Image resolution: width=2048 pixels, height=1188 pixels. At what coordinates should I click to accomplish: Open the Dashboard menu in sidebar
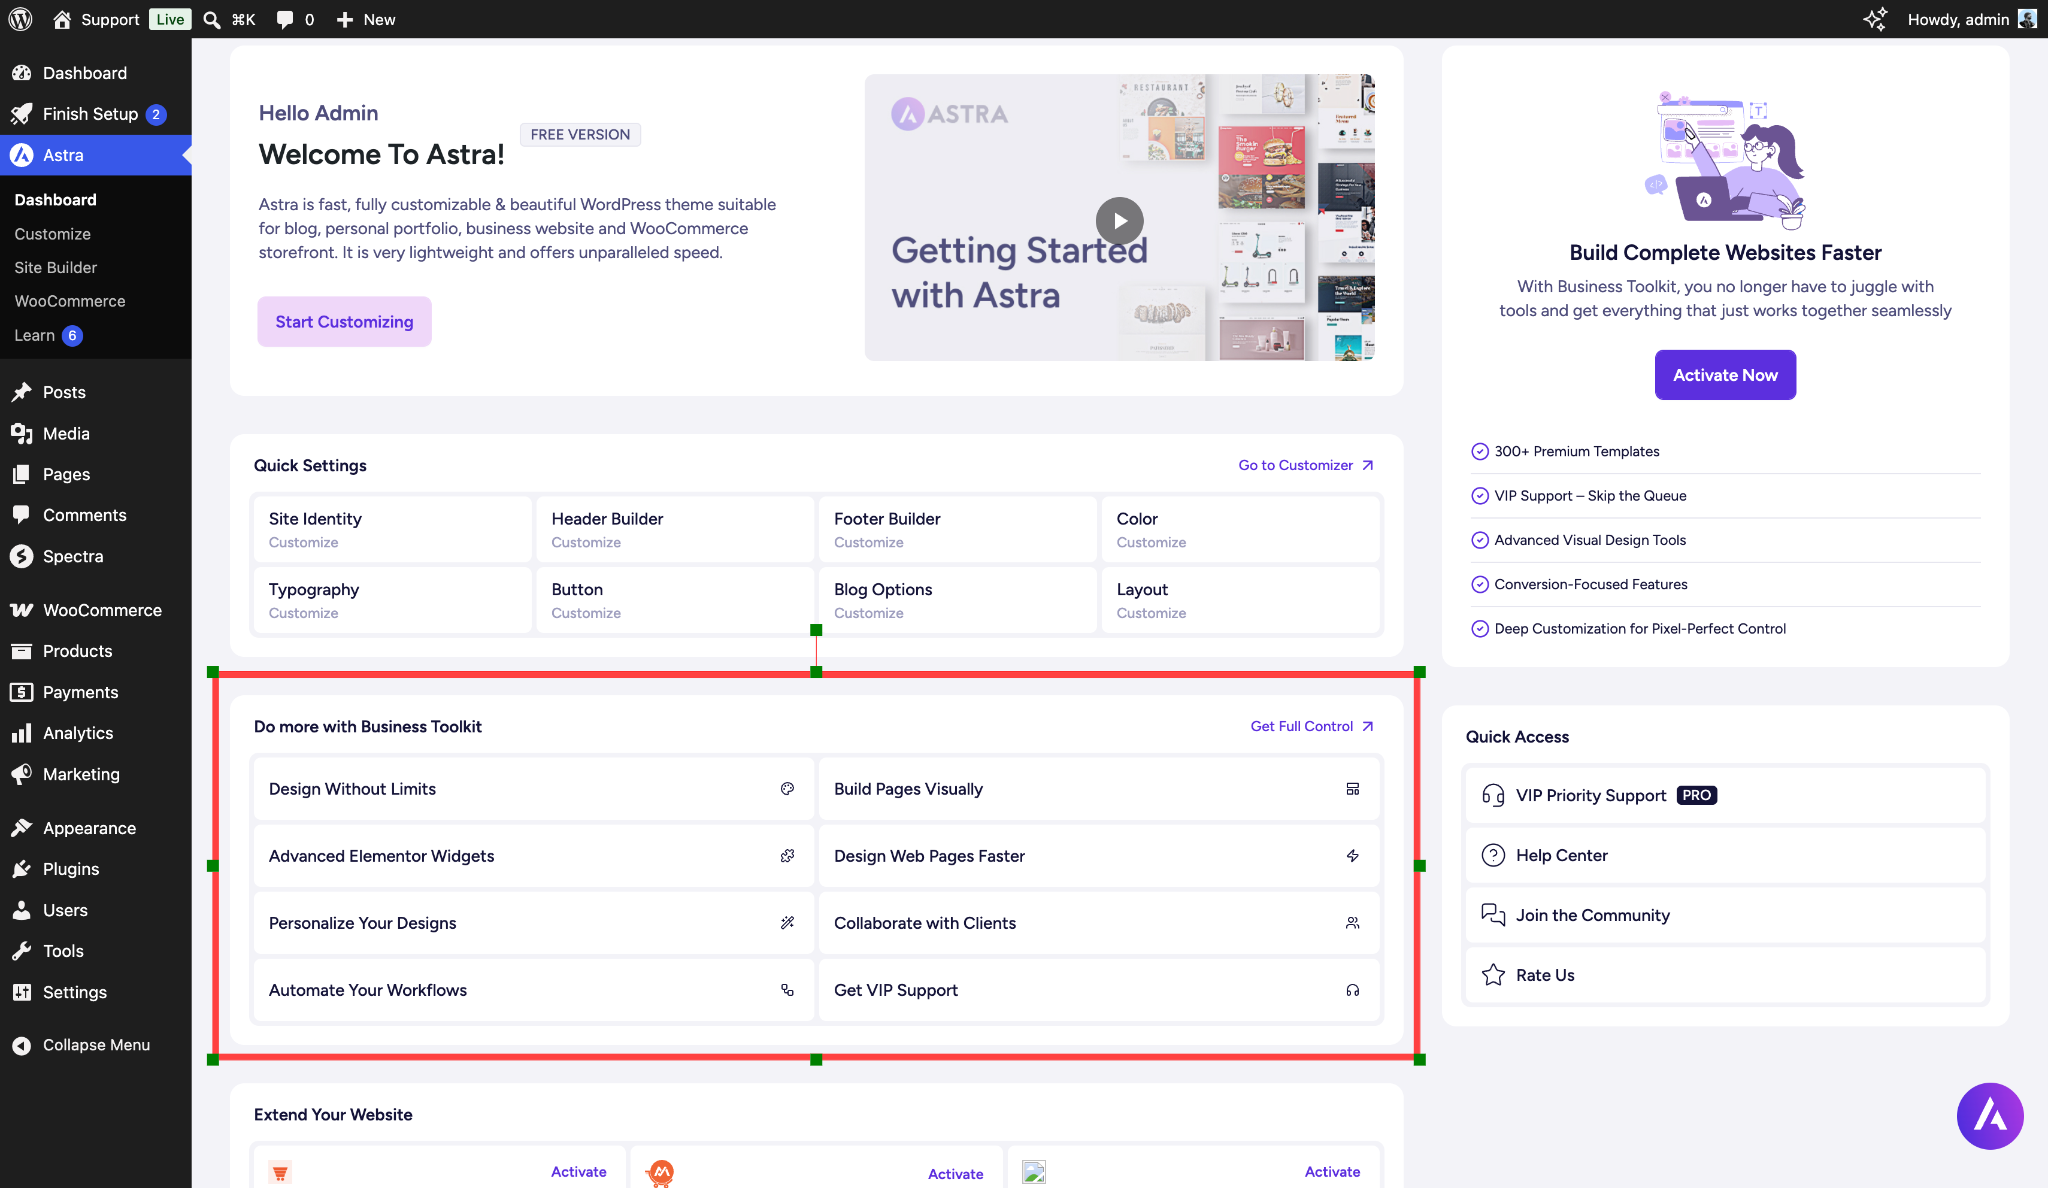[96, 73]
